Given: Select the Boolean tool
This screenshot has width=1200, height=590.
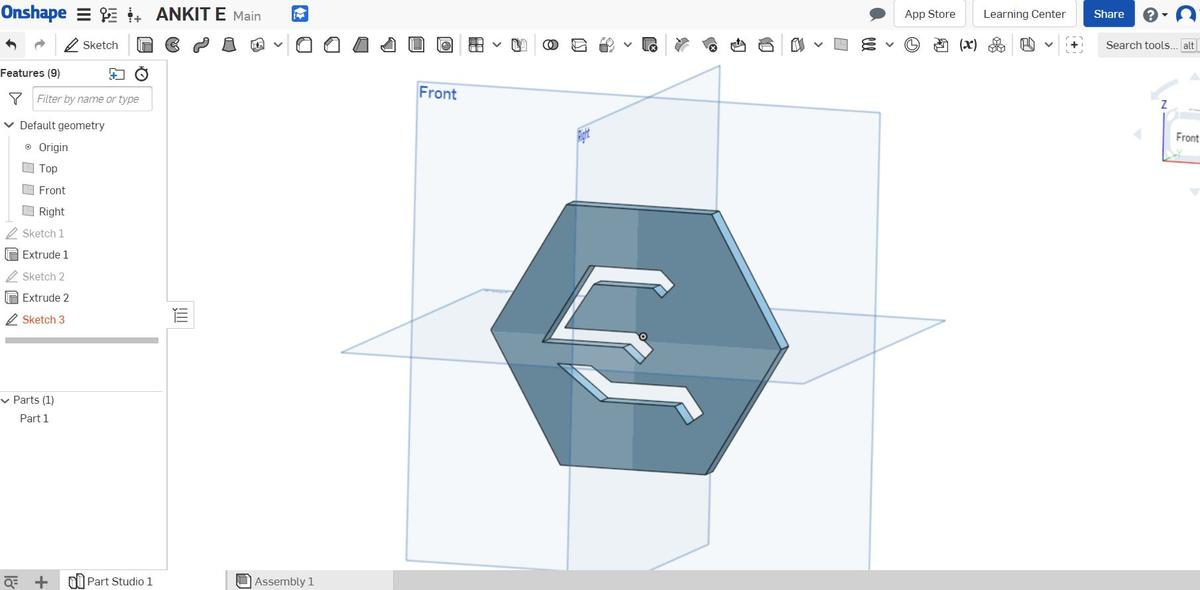Looking at the screenshot, I should 551,45.
